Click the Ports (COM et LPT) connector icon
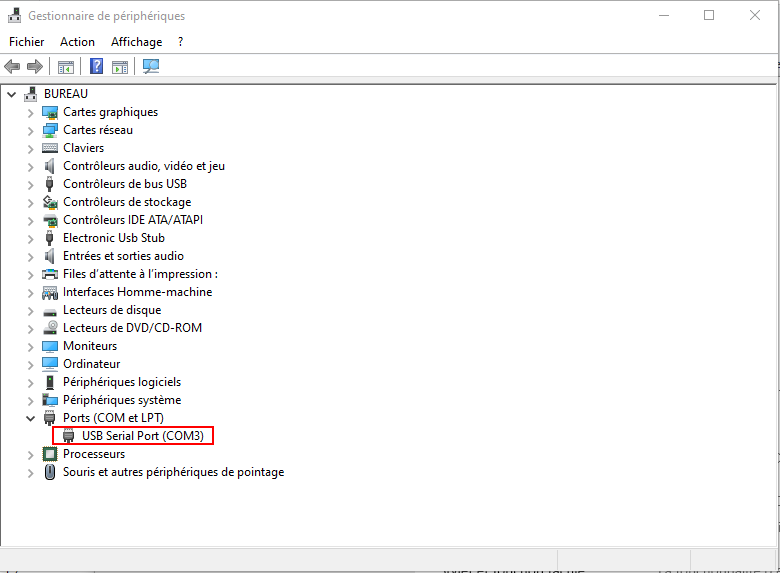 point(50,418)
